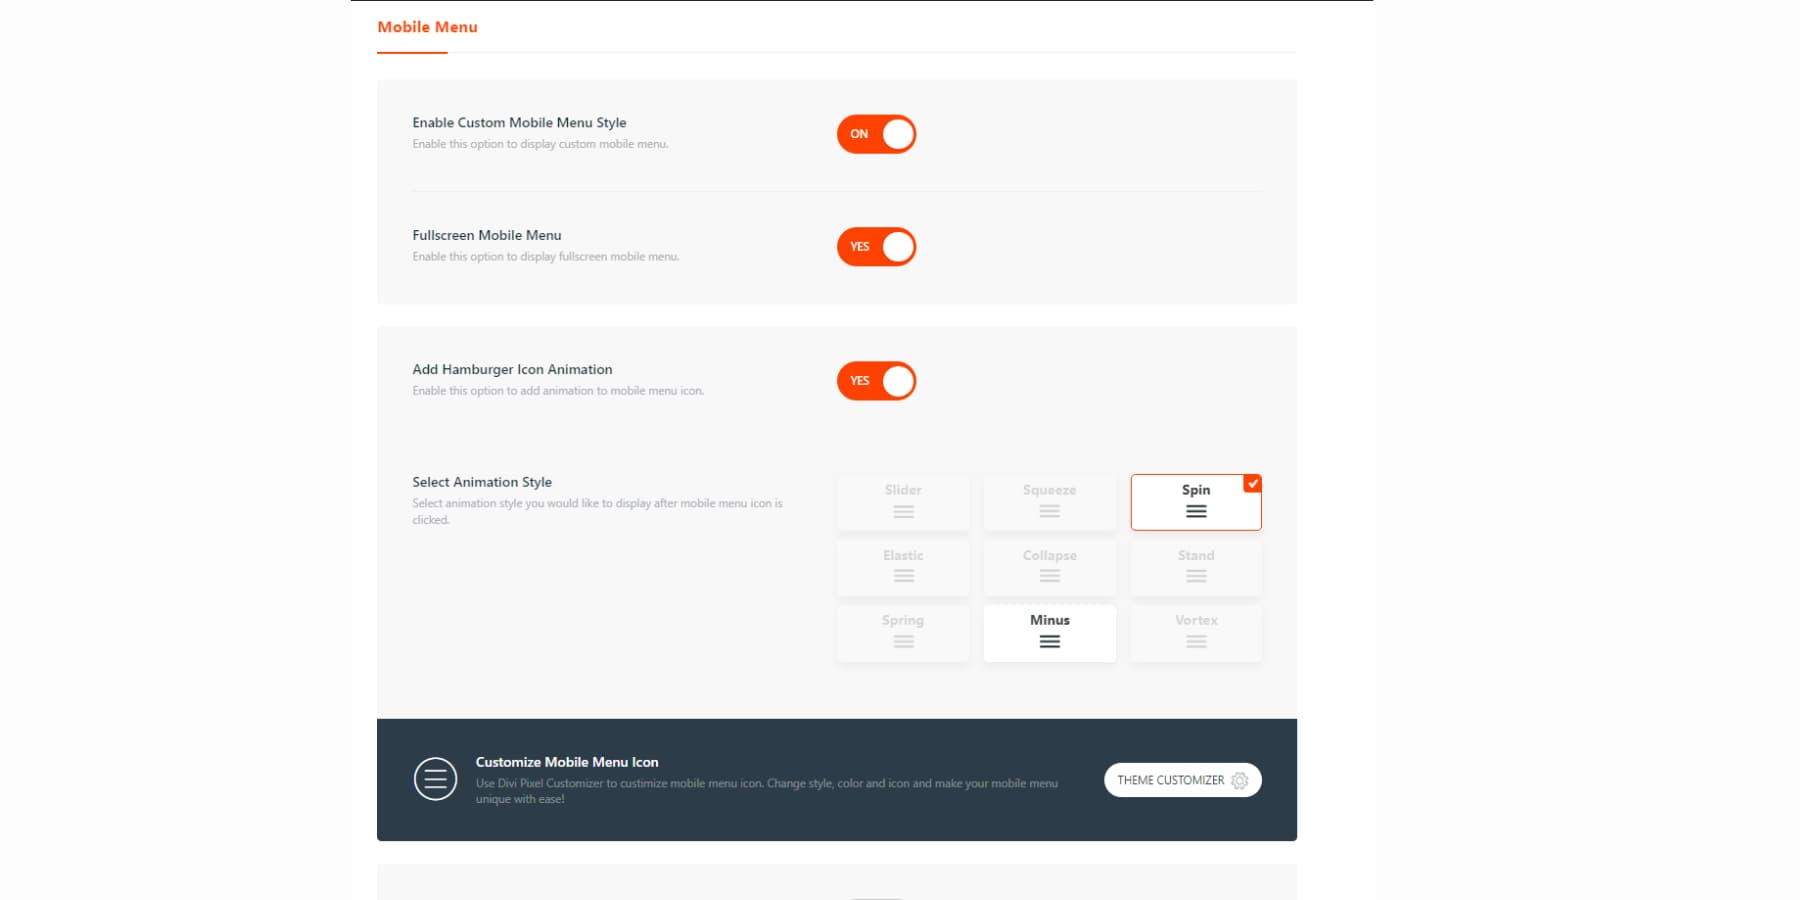Disable Custom Mobile Menu Style
This screenshot has width=1800, height=900.
pos(876,133)
